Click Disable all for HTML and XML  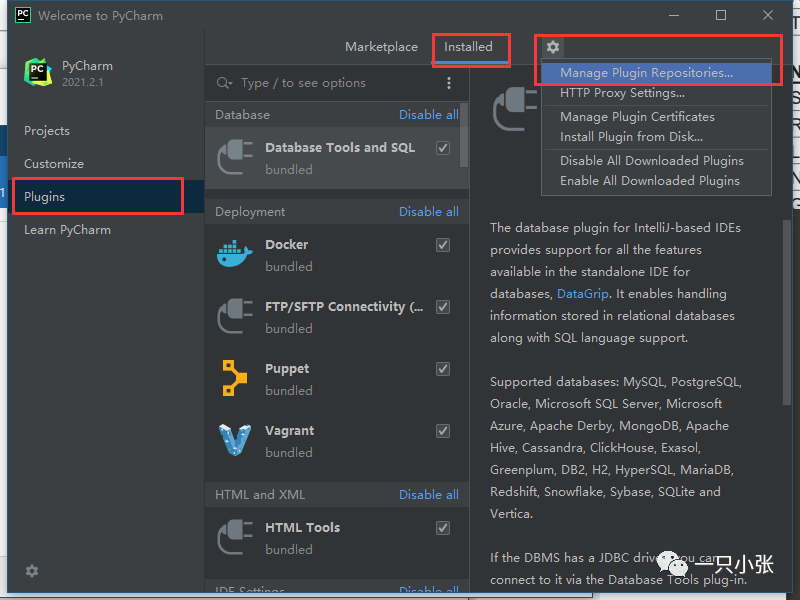click(x=429, y=495)
